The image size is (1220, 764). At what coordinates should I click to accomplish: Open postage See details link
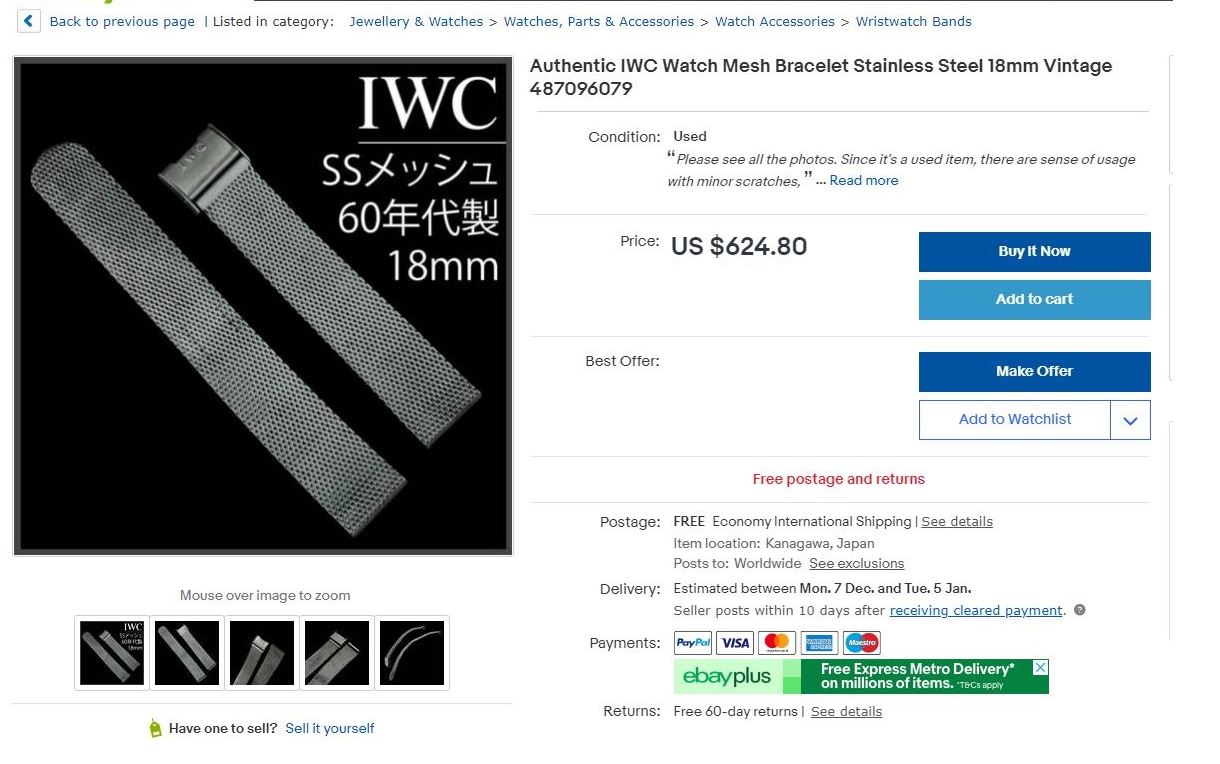point(957,521)
